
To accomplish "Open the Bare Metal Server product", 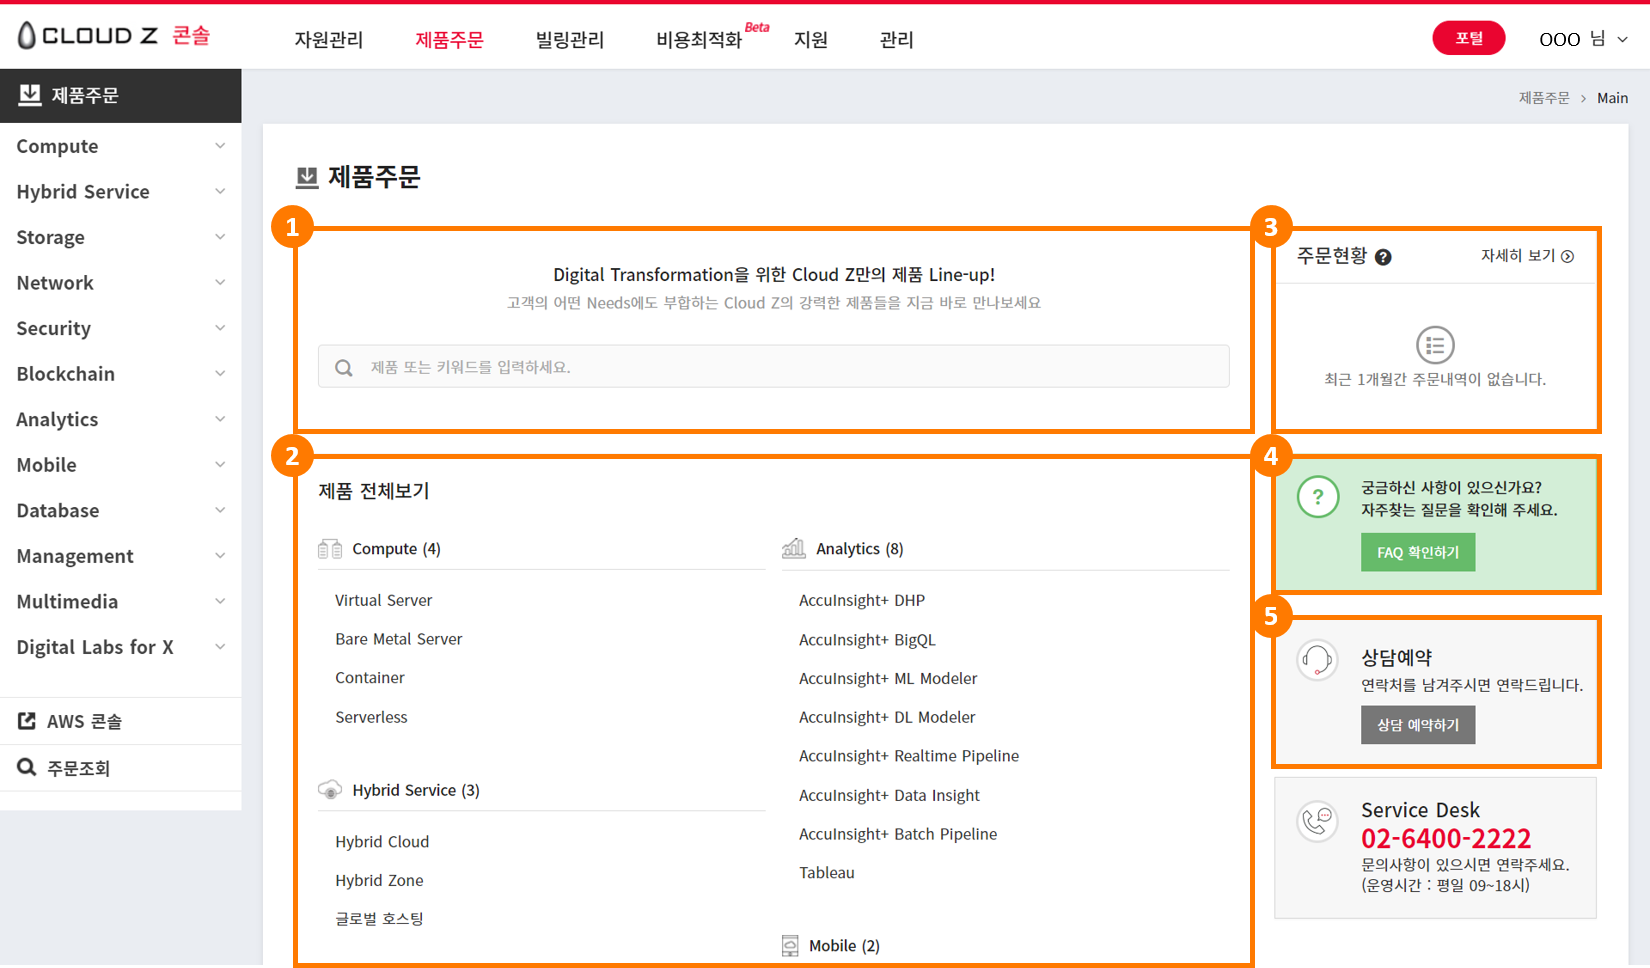I will pos(399,639).
